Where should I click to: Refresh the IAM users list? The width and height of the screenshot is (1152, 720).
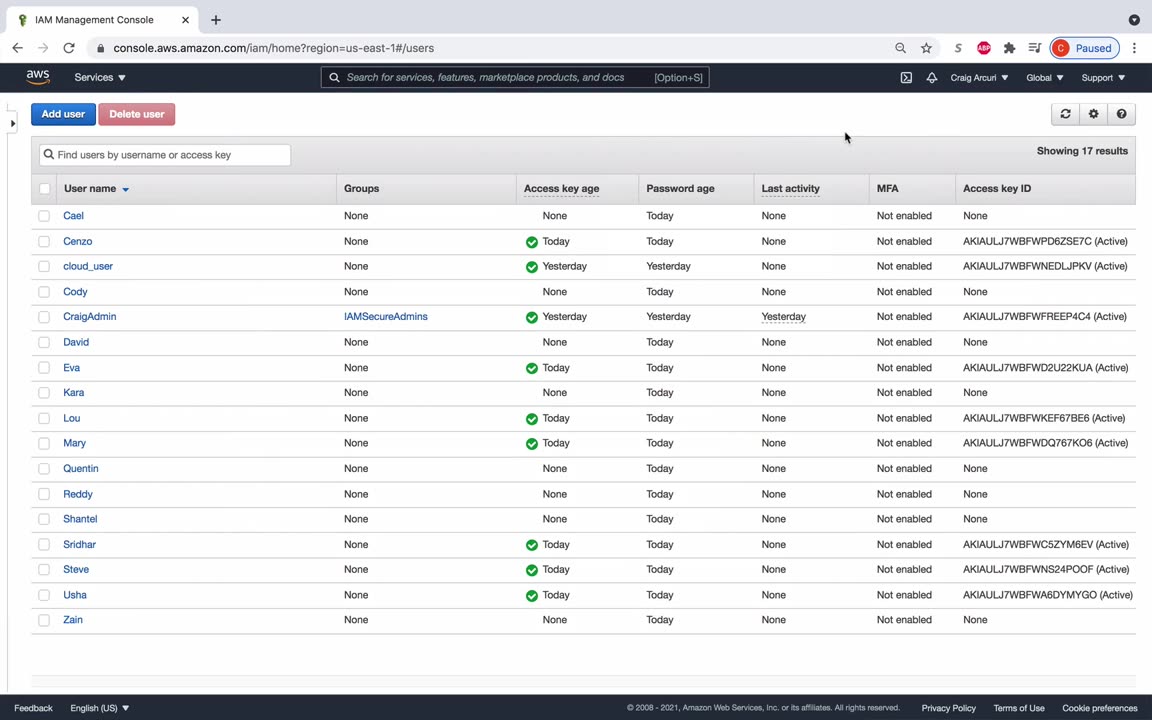[1065, 114]
